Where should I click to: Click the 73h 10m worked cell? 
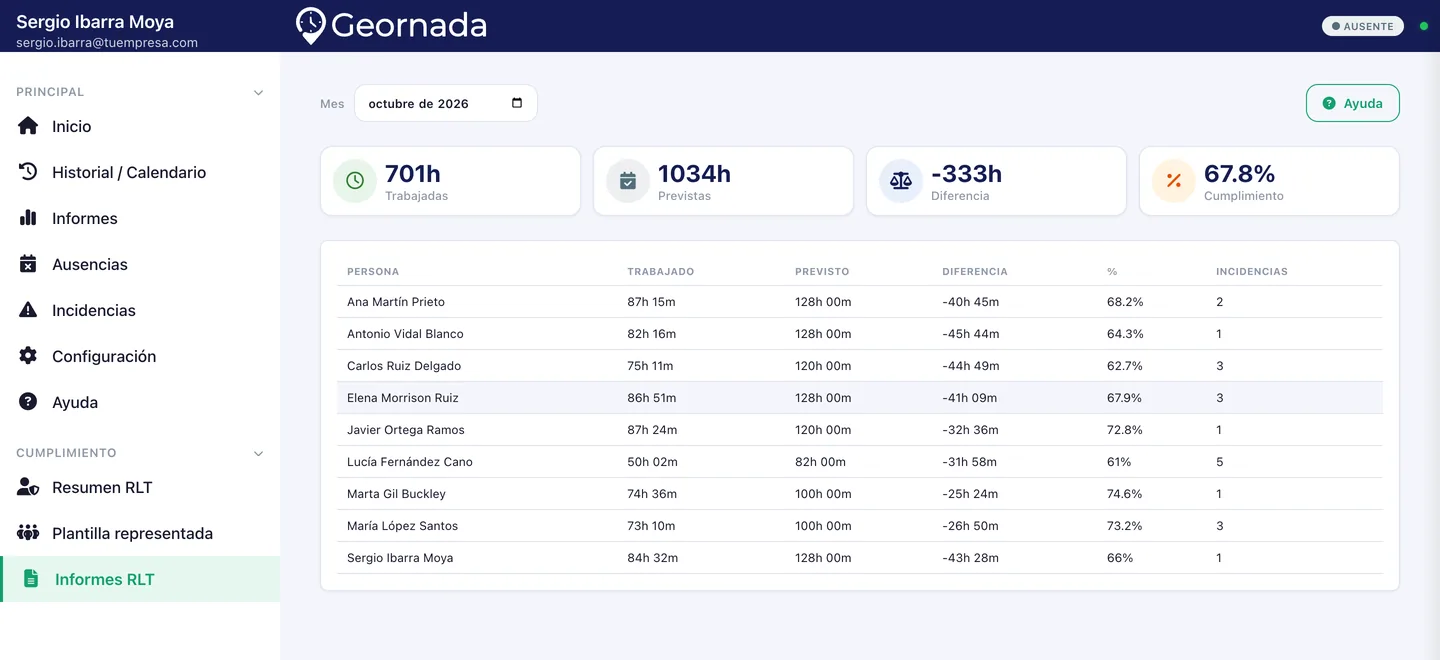[x=651, y=526]
